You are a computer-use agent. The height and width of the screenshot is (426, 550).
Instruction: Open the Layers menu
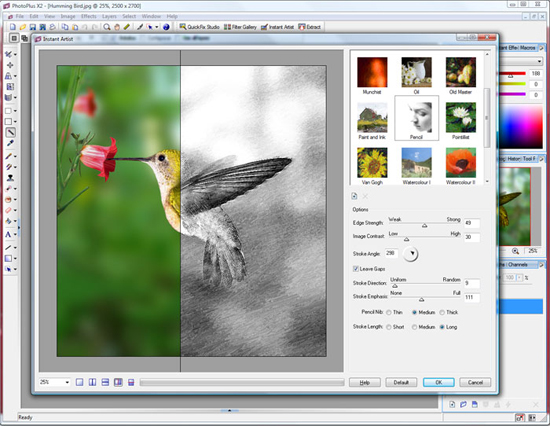coord(109,16)
